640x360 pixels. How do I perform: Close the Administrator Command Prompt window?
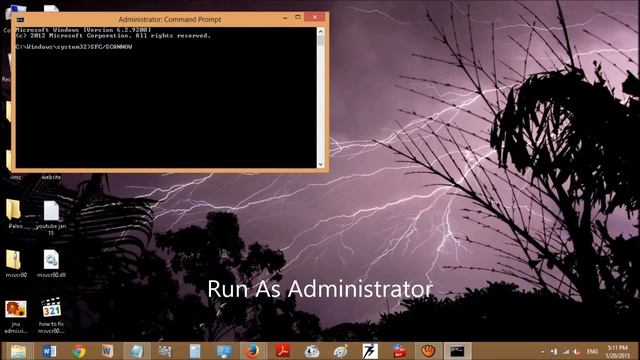[x=315, y=17]
